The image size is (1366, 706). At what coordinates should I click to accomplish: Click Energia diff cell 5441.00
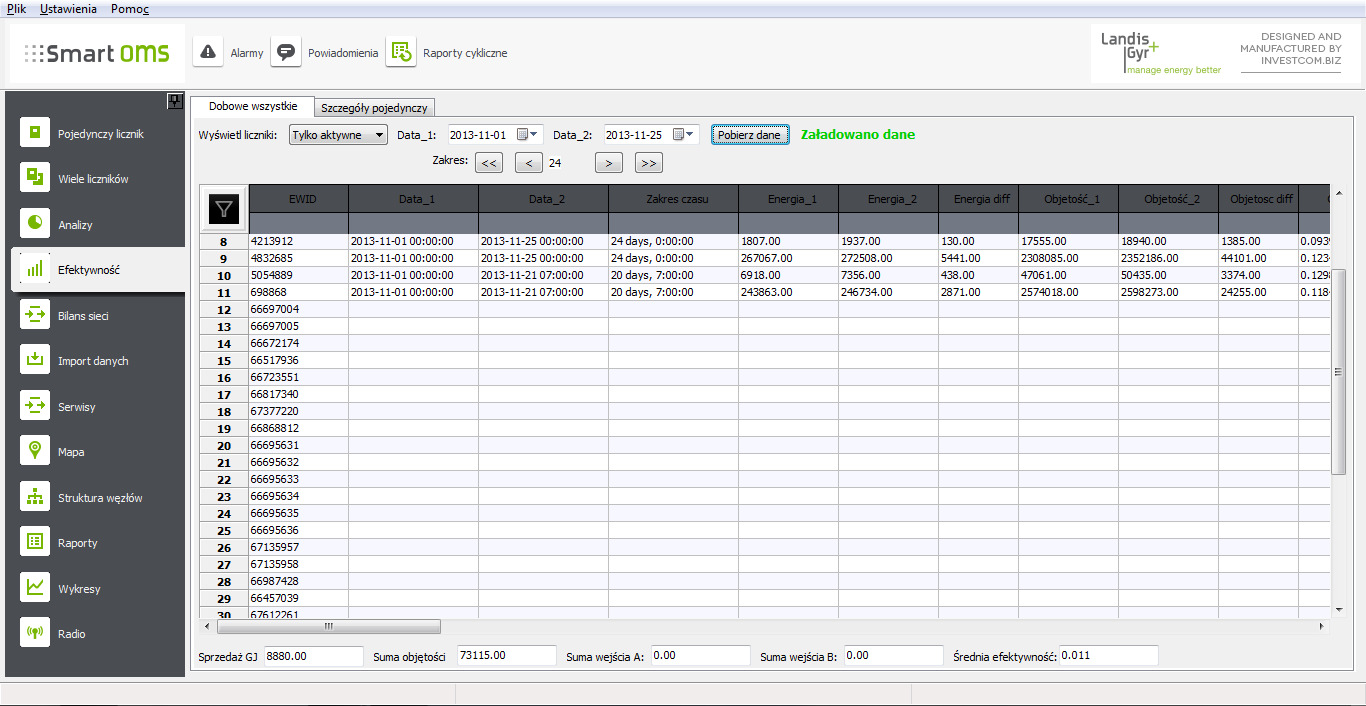click(979, 258)
